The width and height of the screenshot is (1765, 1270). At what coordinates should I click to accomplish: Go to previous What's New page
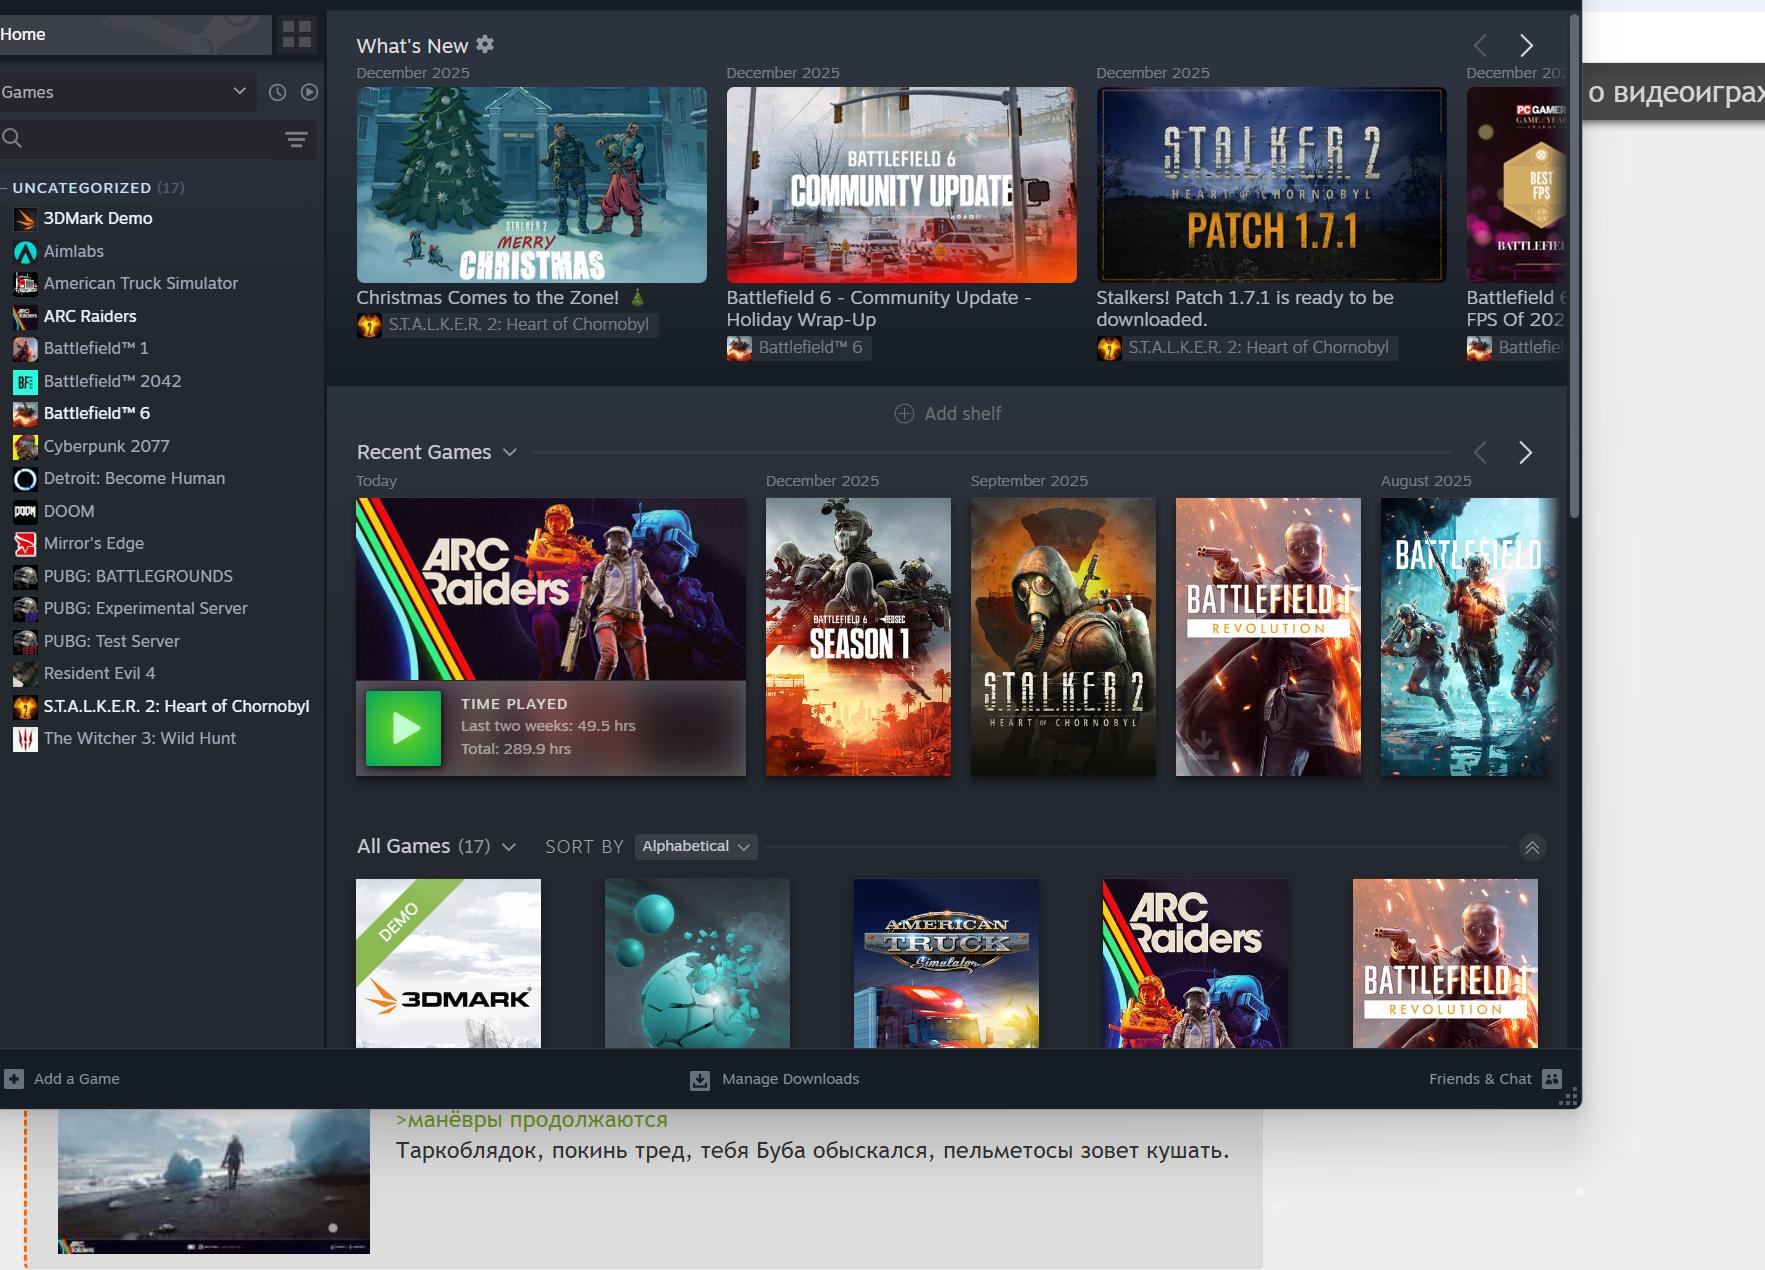[x=1481, y=45]
